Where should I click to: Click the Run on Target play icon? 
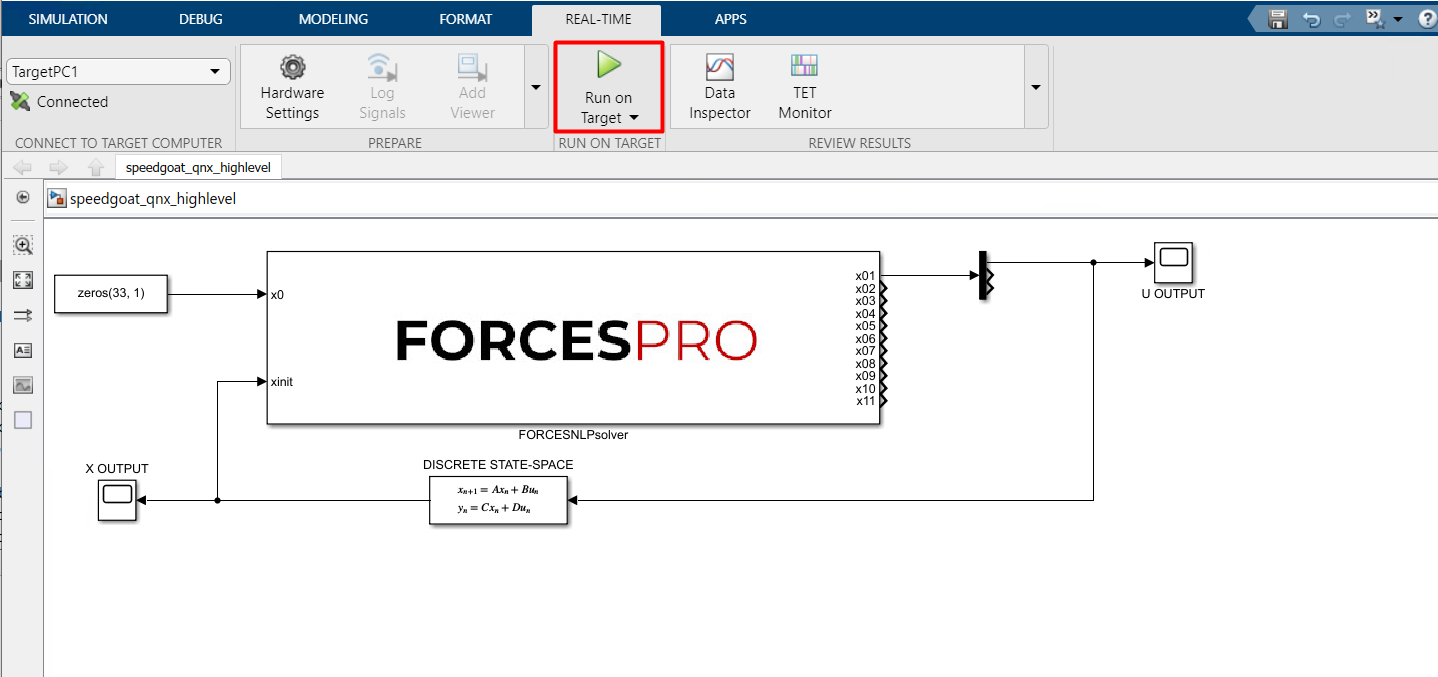[x=608, y=66]
